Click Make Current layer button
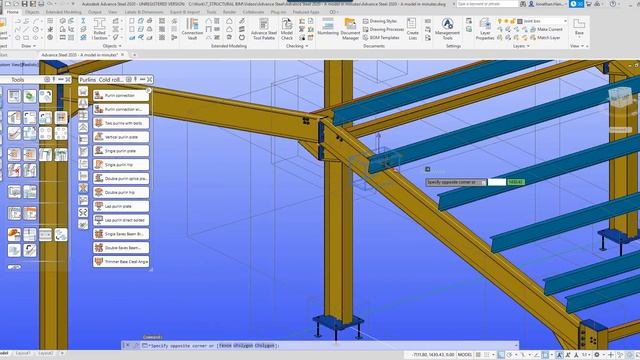This screenshot has width=640, height=360. pyautogui.click(x=547, y=29)
